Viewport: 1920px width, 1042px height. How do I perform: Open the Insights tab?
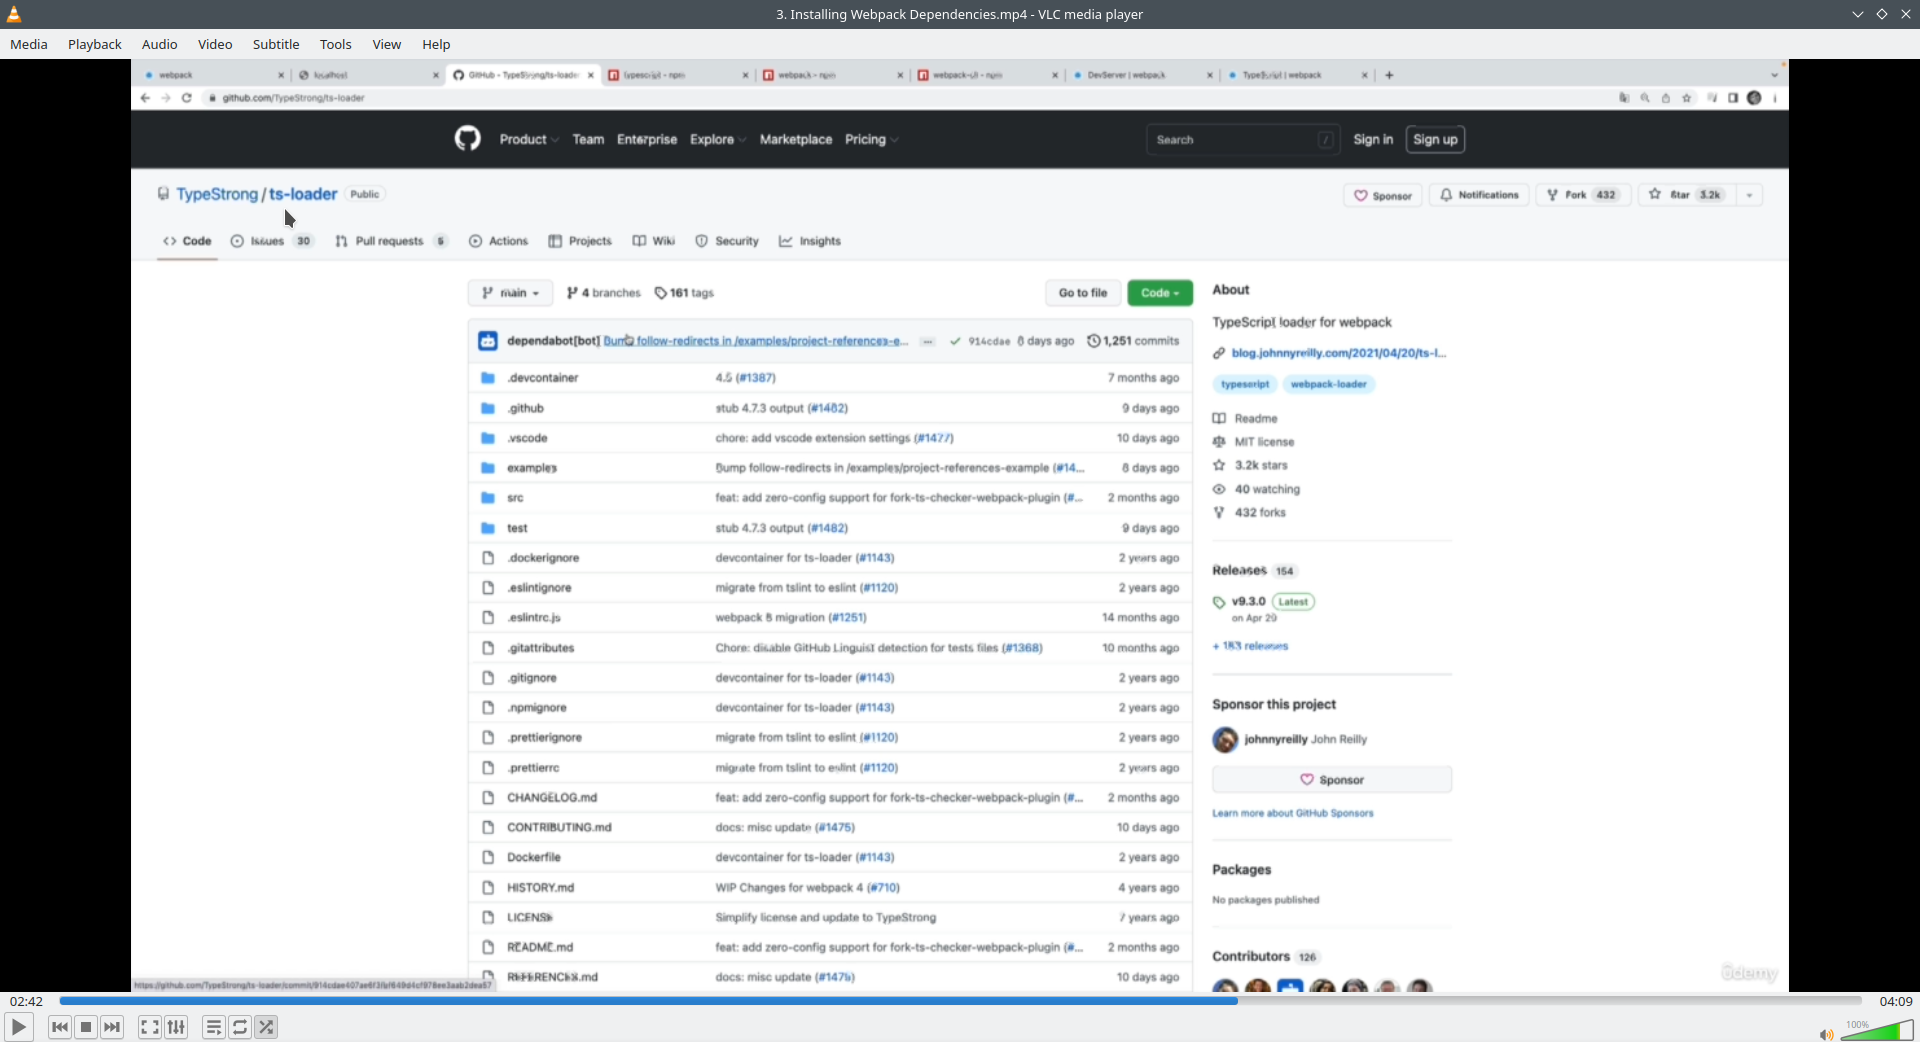click(x=810, y=241)
